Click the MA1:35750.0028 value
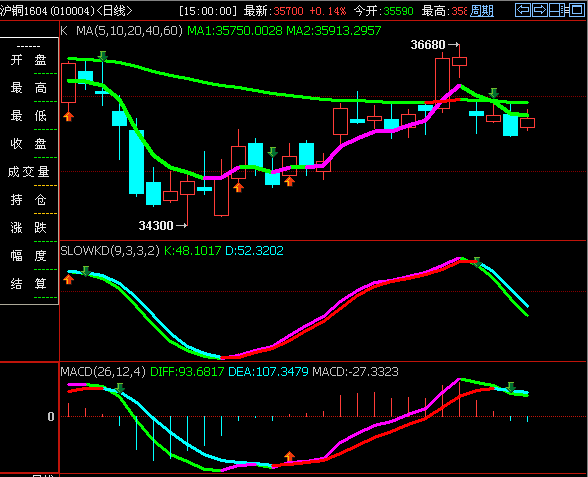Viewport: 588px width, 477px height. click(235, 31)
